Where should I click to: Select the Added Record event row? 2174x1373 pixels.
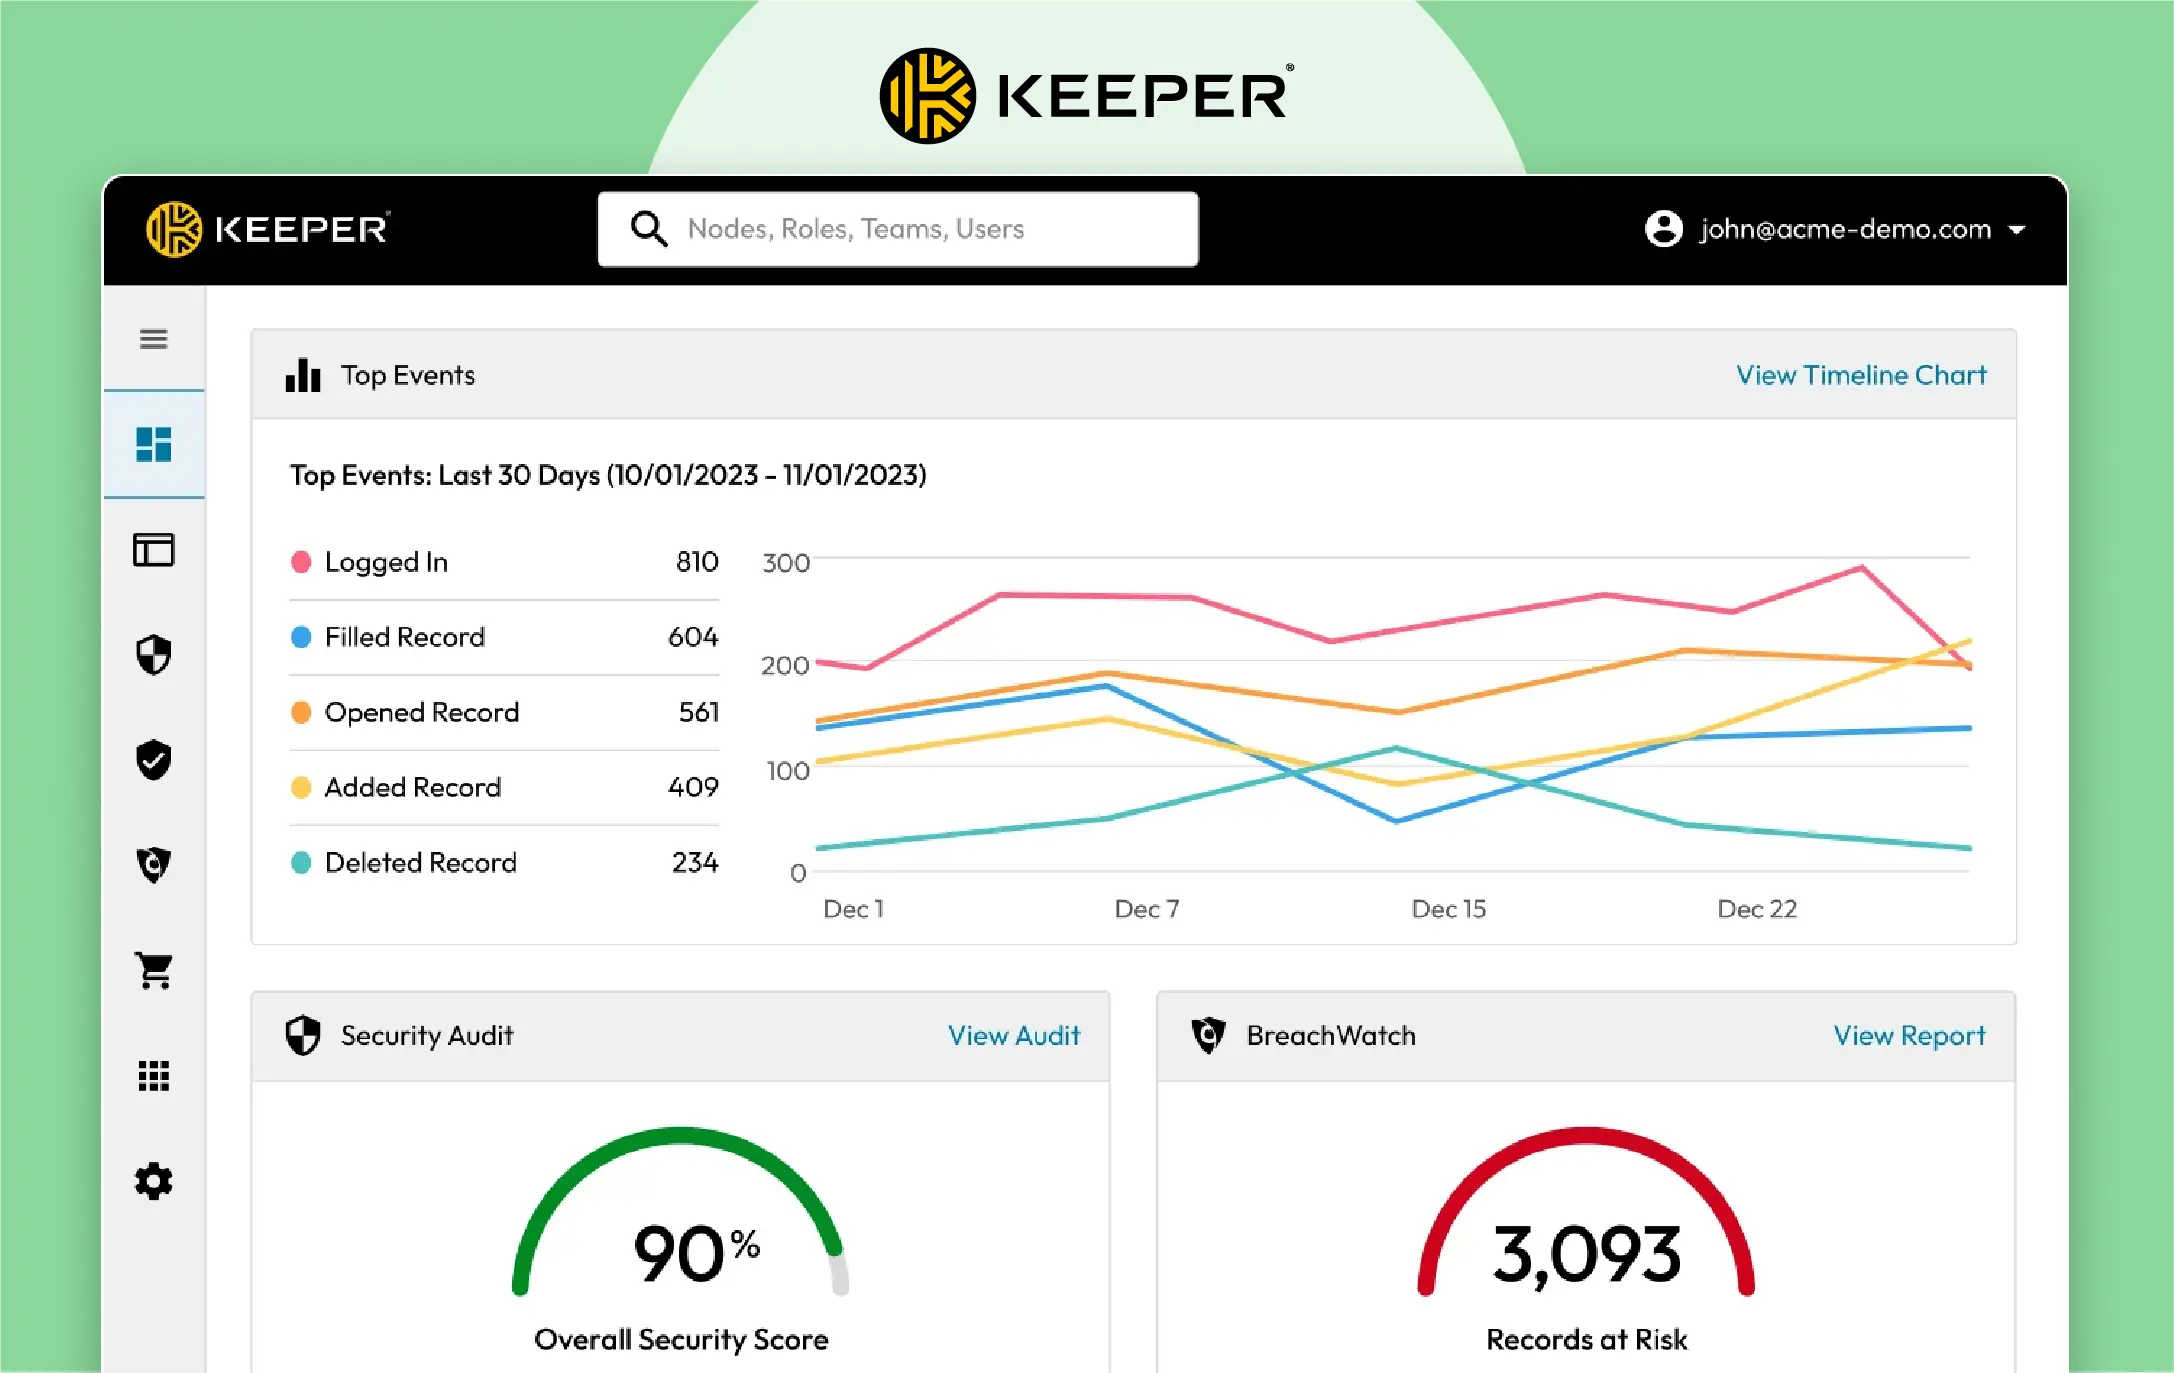click(504, 787)
